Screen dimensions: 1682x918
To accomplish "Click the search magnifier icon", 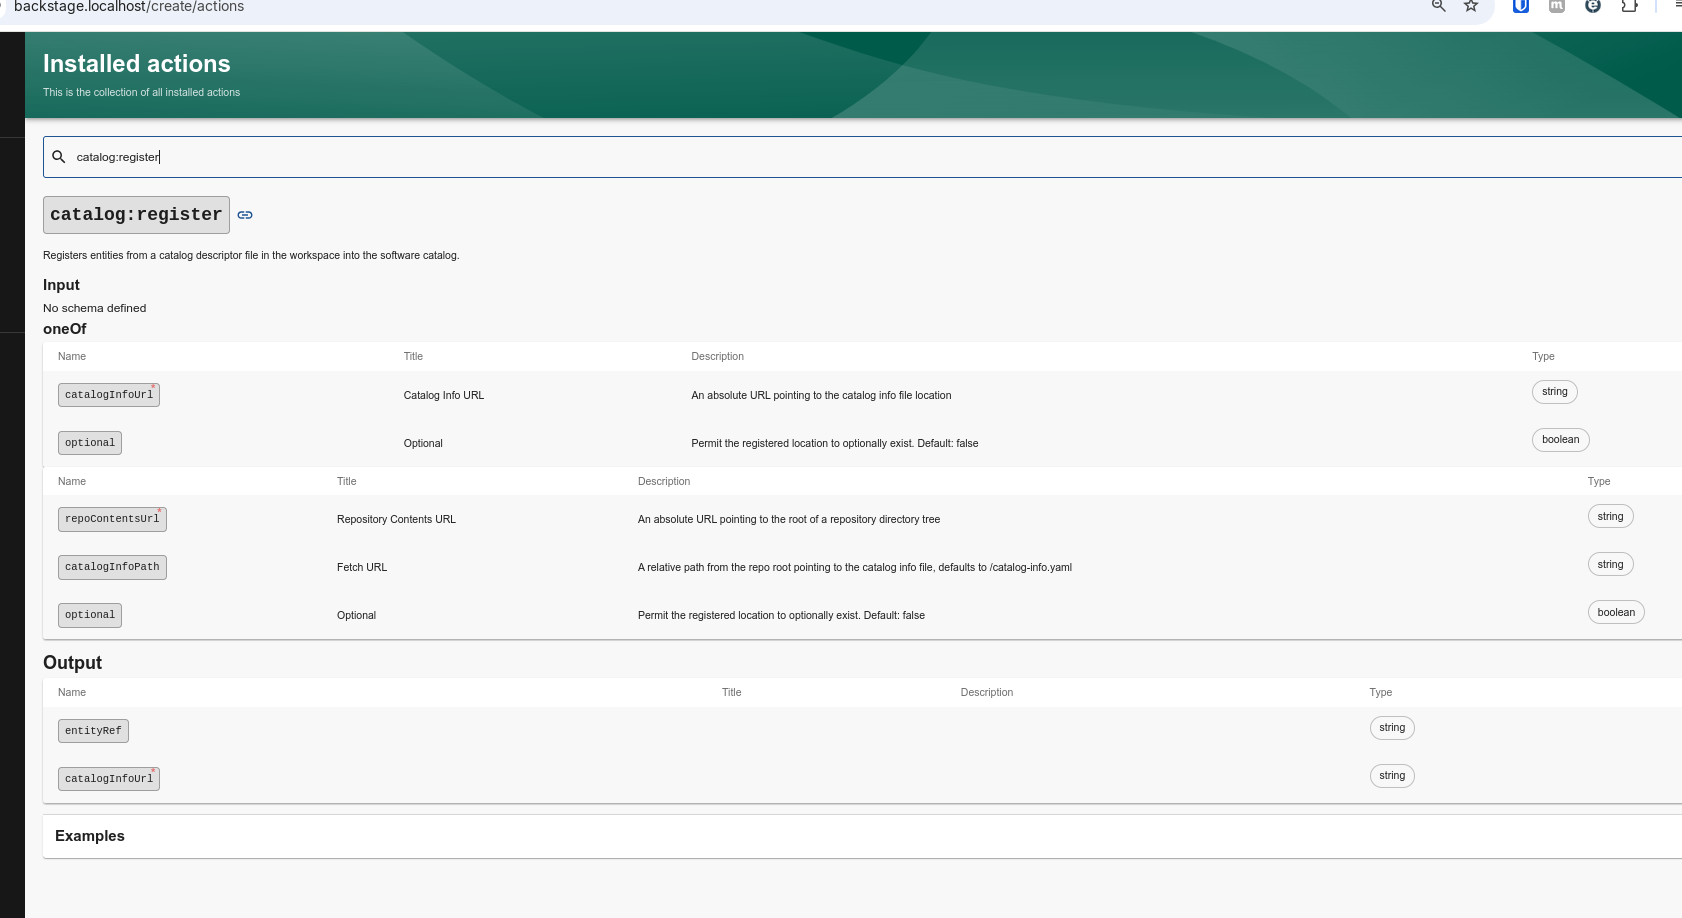I will pyautogui.click(x=59, y=157).
